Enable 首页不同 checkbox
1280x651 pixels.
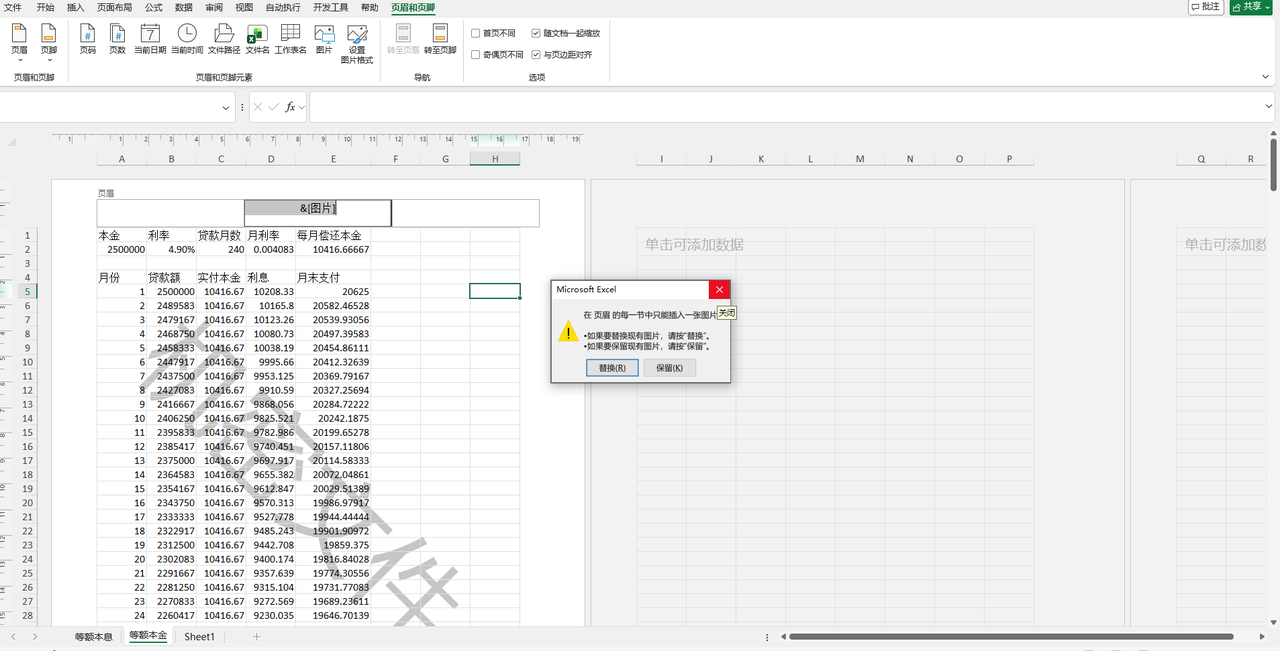tap(476, 33)
